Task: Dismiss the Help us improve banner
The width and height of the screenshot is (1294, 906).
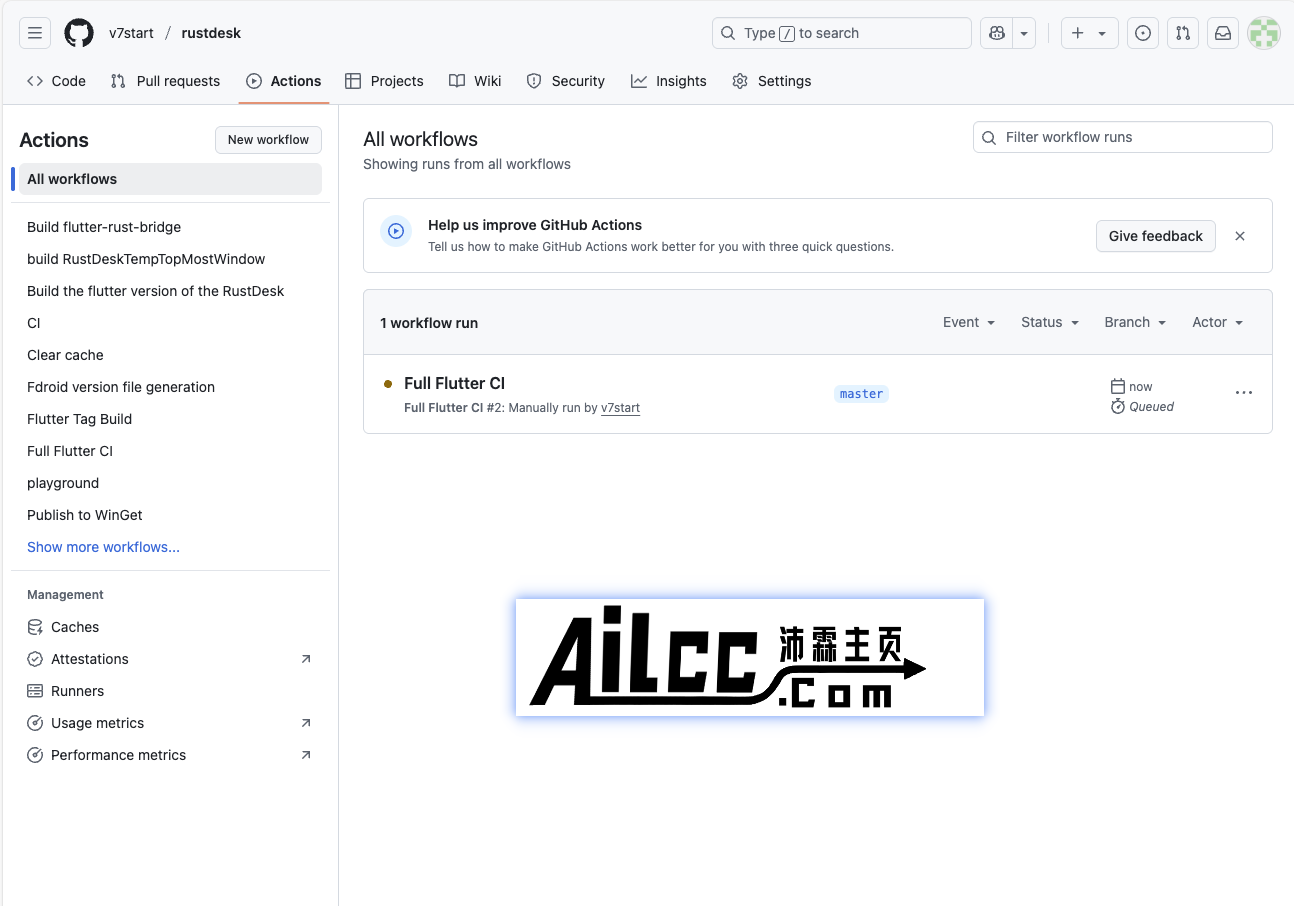Action: [1240, 236]
